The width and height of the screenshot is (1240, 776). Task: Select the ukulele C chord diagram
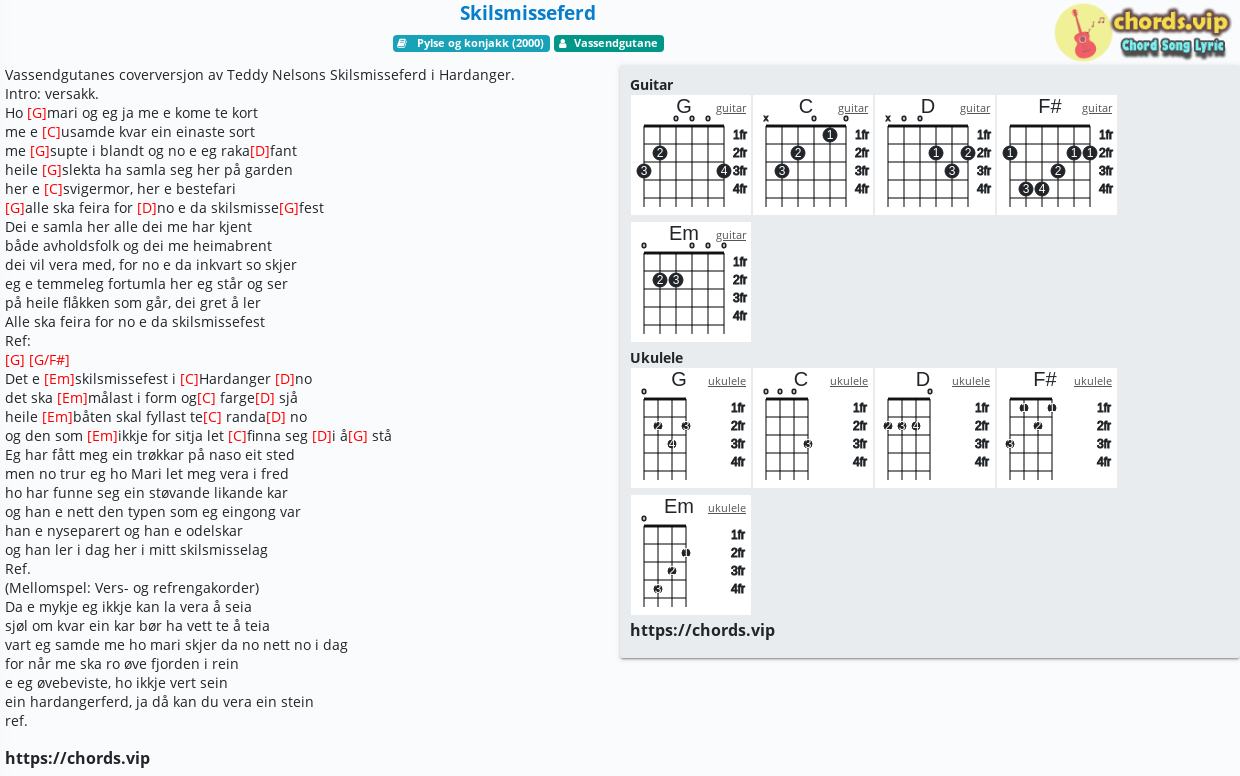[x=813, y=428]
